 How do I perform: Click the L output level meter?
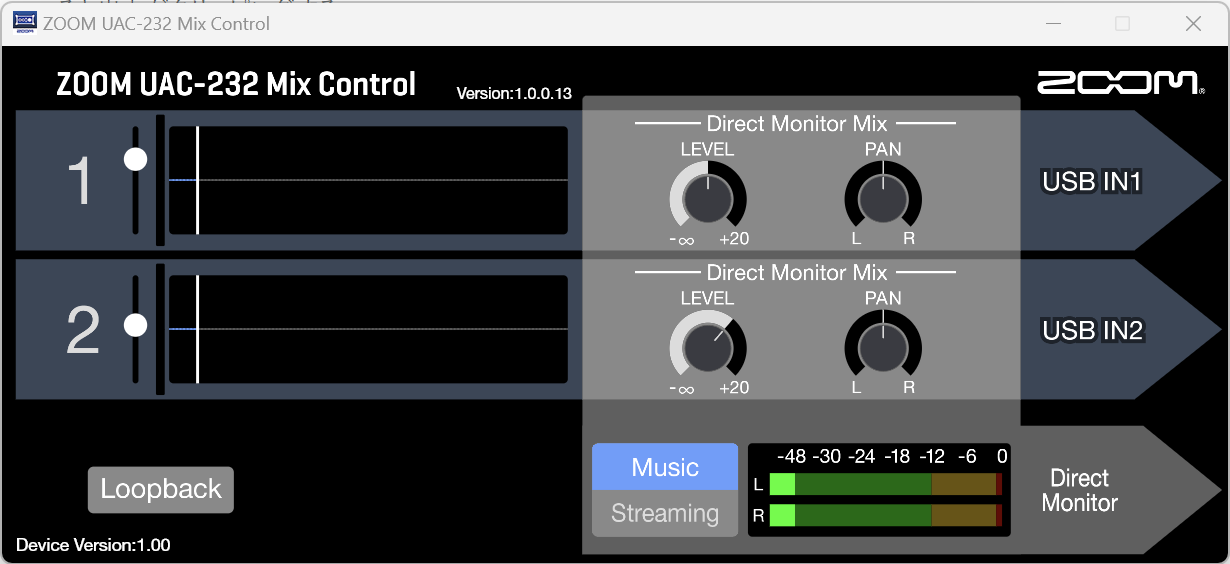click(x=884, y=484)
